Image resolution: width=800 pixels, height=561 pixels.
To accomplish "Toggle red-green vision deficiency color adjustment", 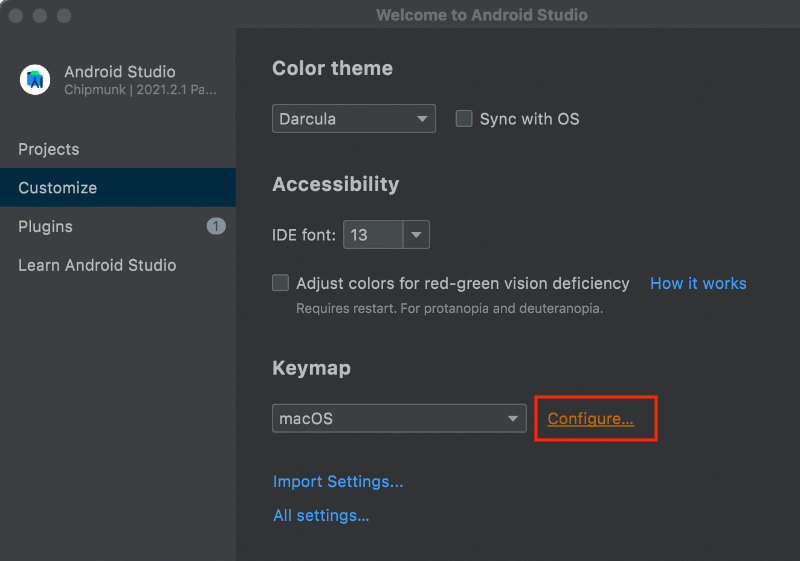I will 280,283.
